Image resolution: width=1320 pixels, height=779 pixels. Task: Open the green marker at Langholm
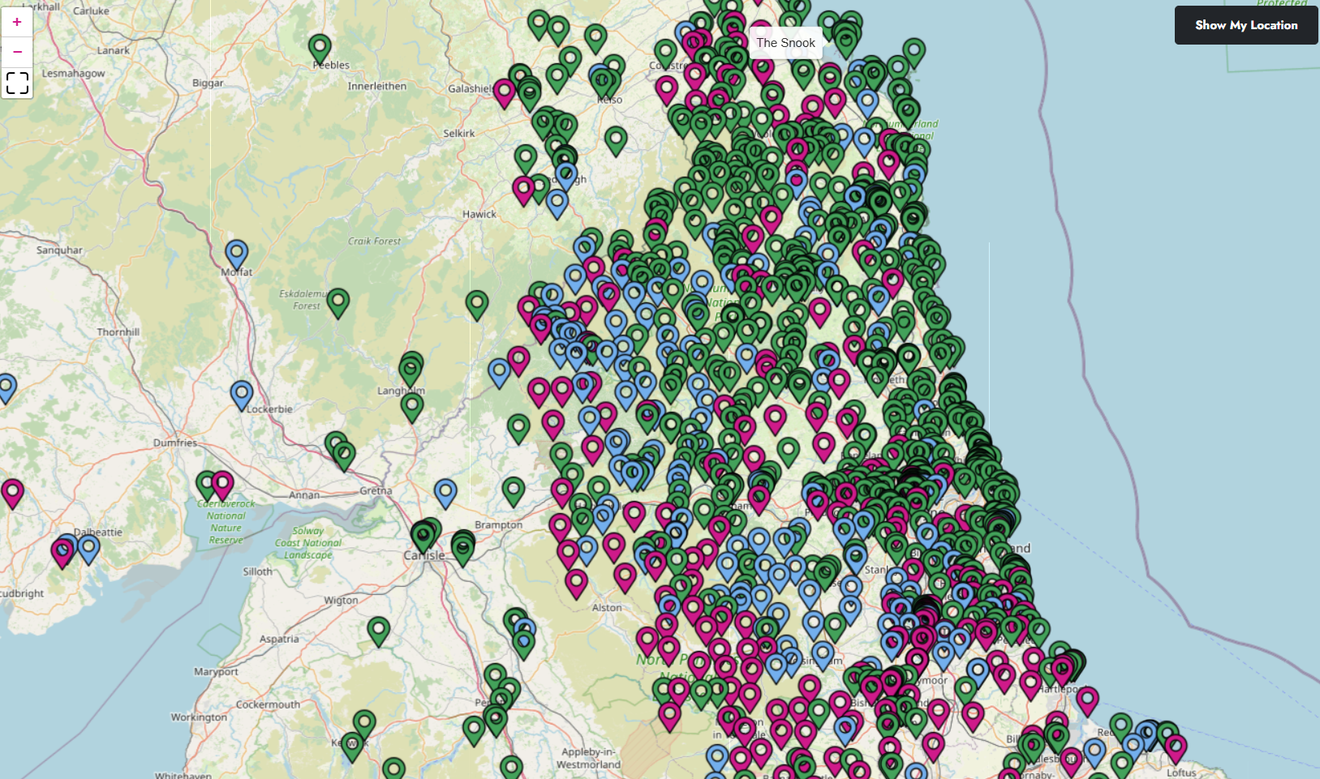tap(412, 405)
